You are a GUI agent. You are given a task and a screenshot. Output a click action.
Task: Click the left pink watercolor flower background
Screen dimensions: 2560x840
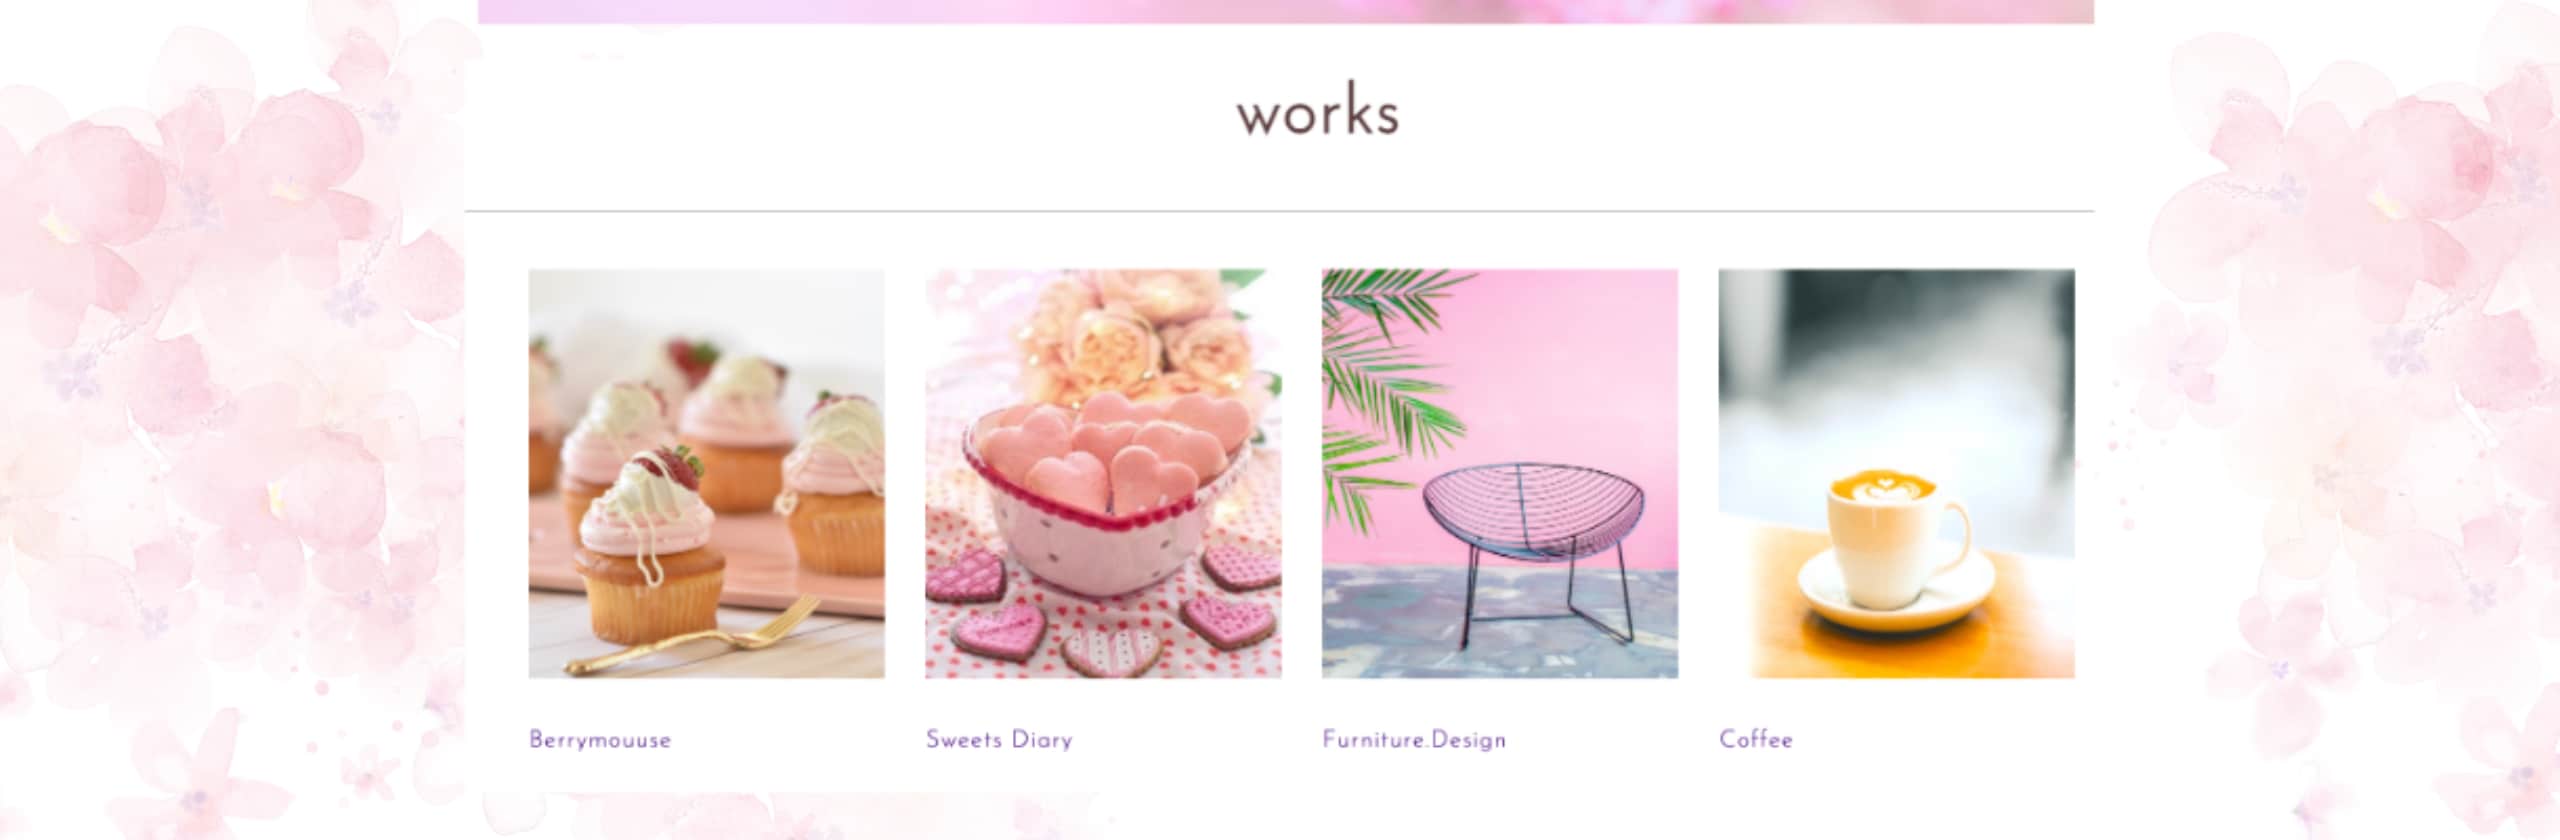point(232,420)
